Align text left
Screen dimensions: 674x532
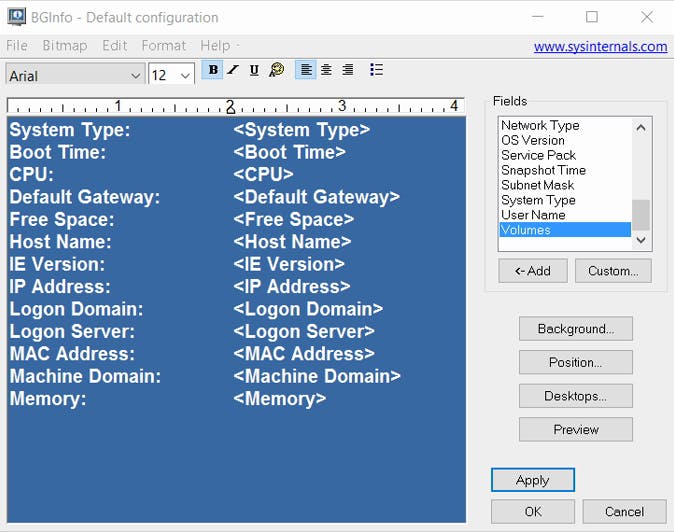coord(306,70)
